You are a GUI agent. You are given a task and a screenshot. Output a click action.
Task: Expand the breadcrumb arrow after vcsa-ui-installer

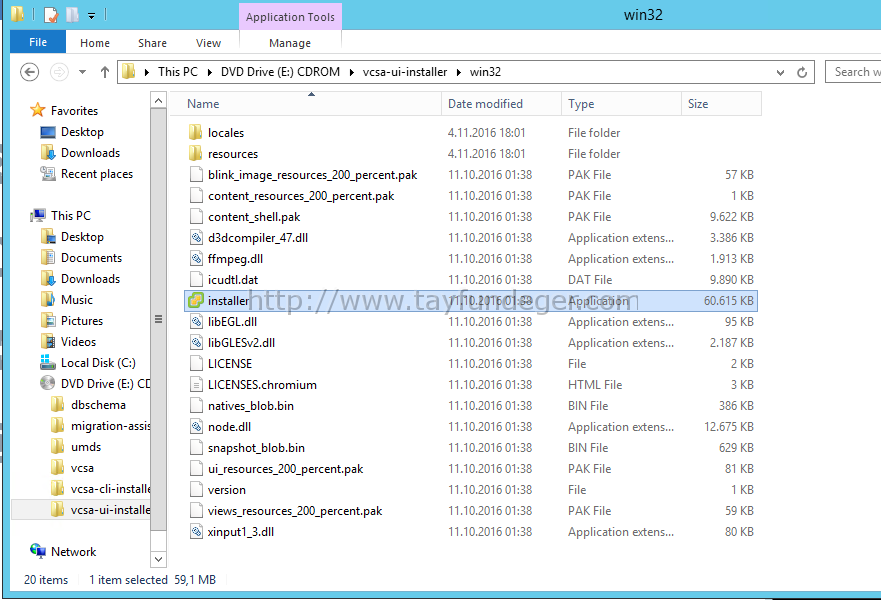[458, 72]
